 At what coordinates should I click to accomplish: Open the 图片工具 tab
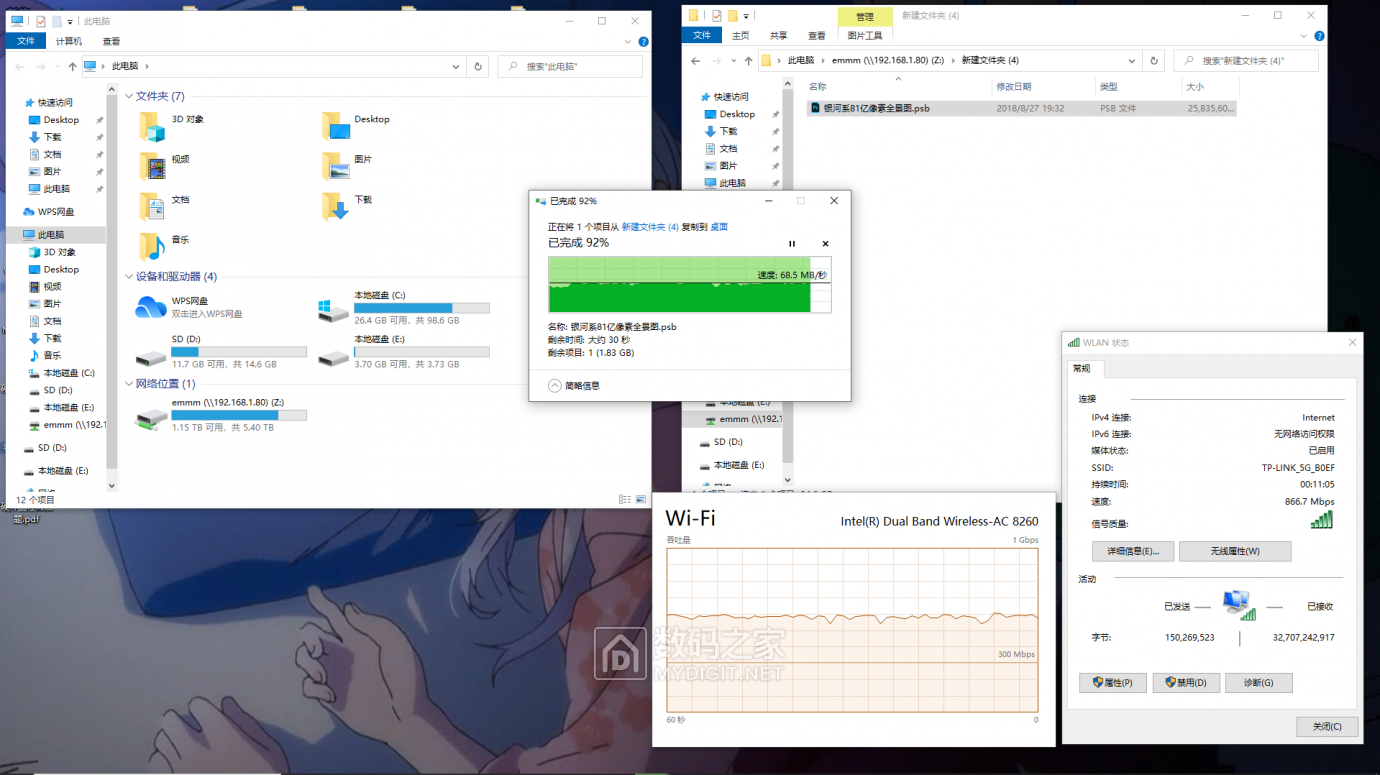point(865,35)
